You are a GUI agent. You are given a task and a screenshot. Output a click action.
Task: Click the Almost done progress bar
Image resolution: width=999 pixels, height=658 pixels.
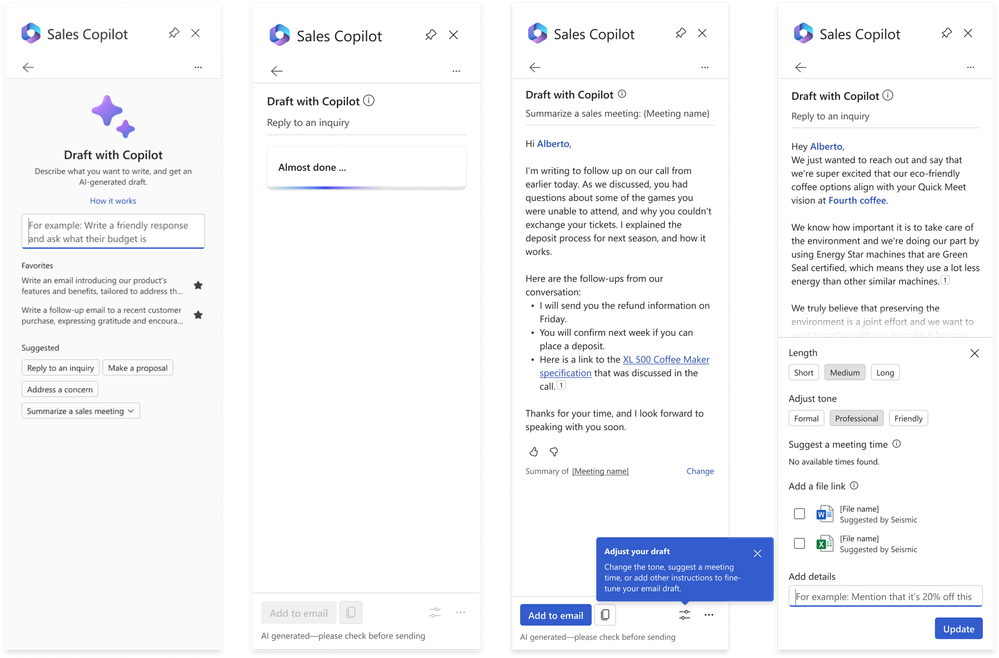pos(366,187)
